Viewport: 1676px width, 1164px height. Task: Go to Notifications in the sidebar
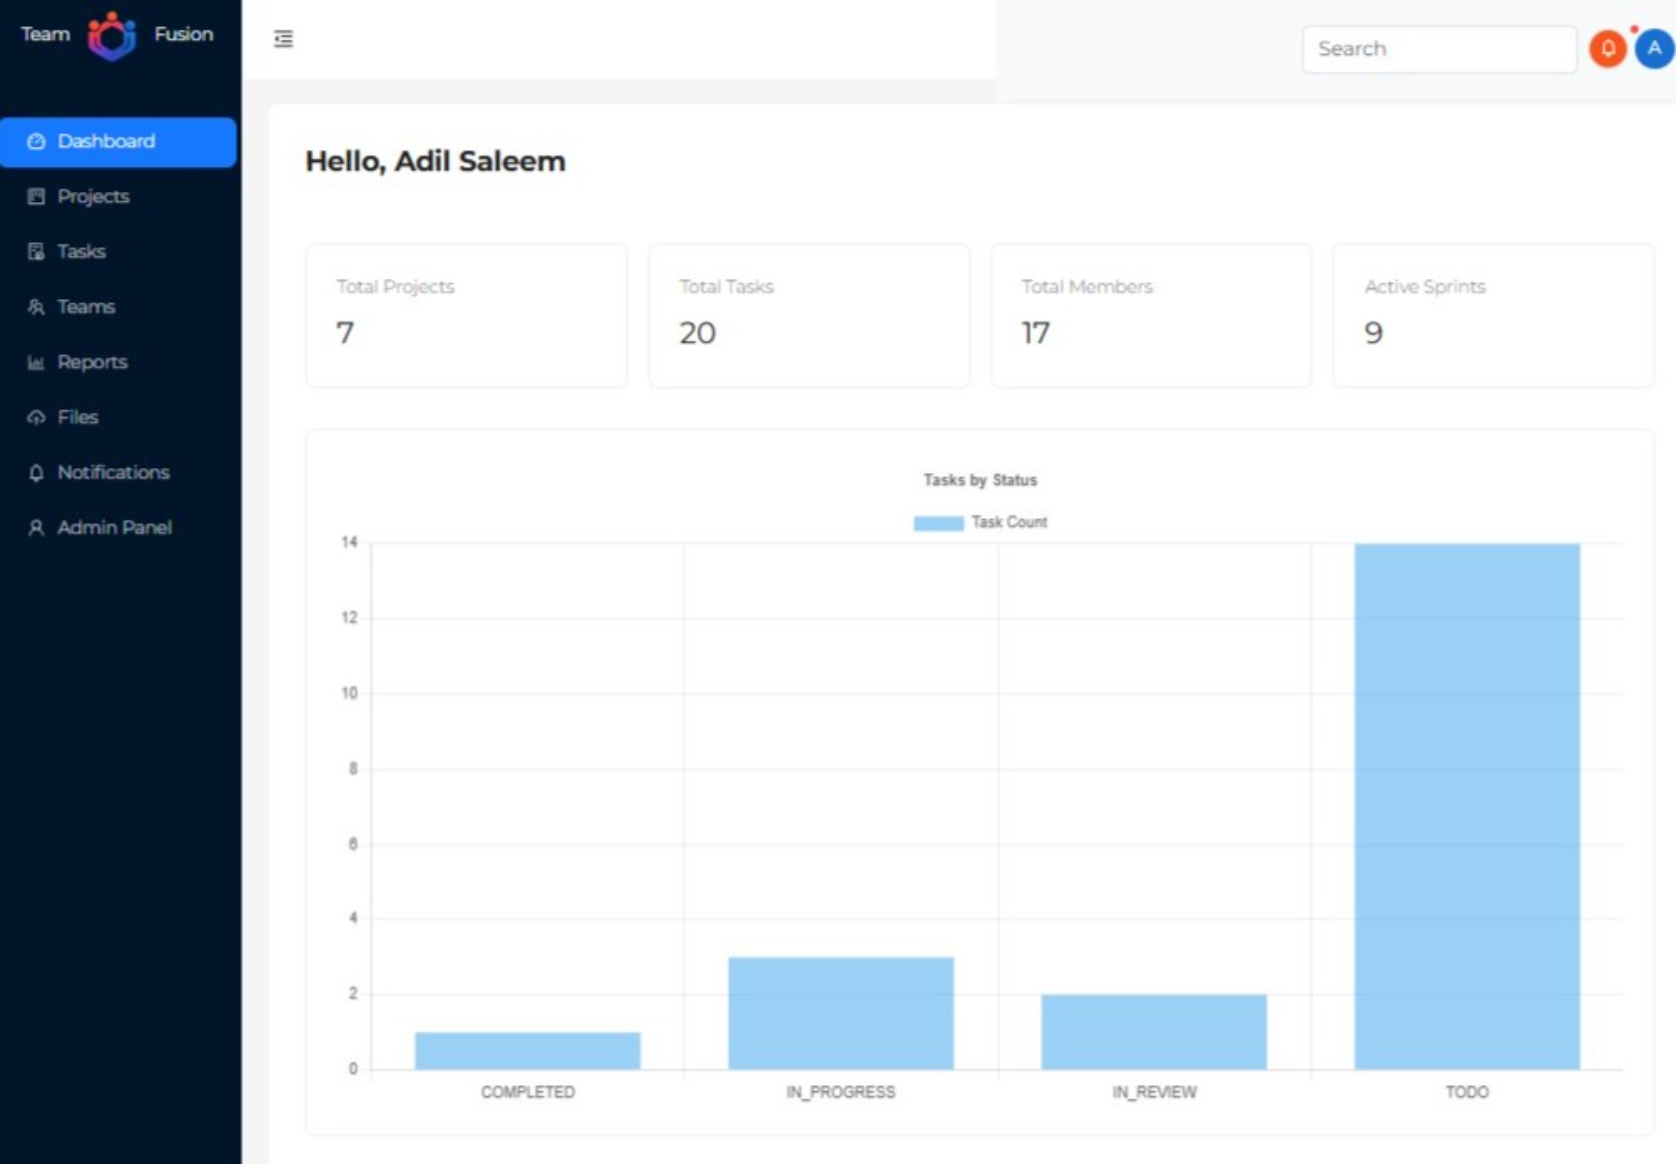[x=112, y=472]
